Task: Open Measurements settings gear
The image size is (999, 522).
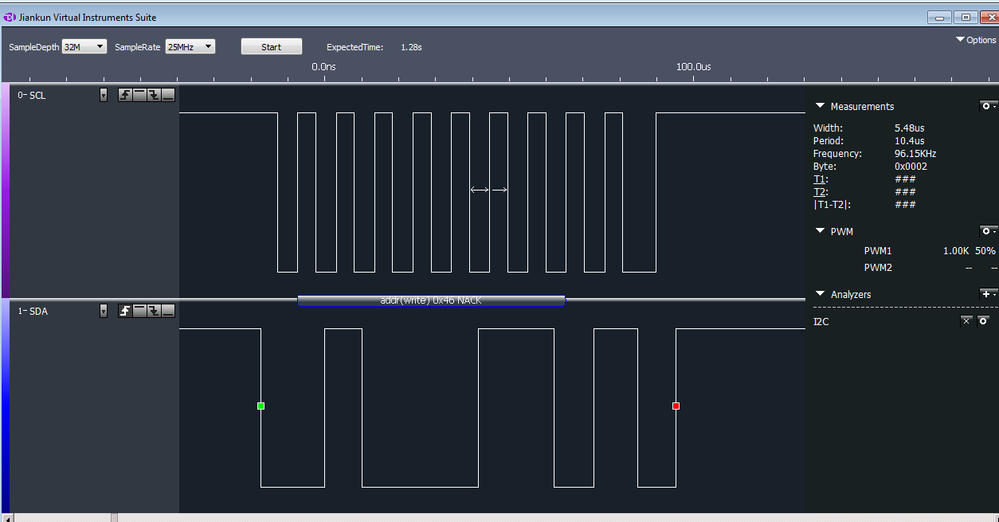Action: pos(988,106)
